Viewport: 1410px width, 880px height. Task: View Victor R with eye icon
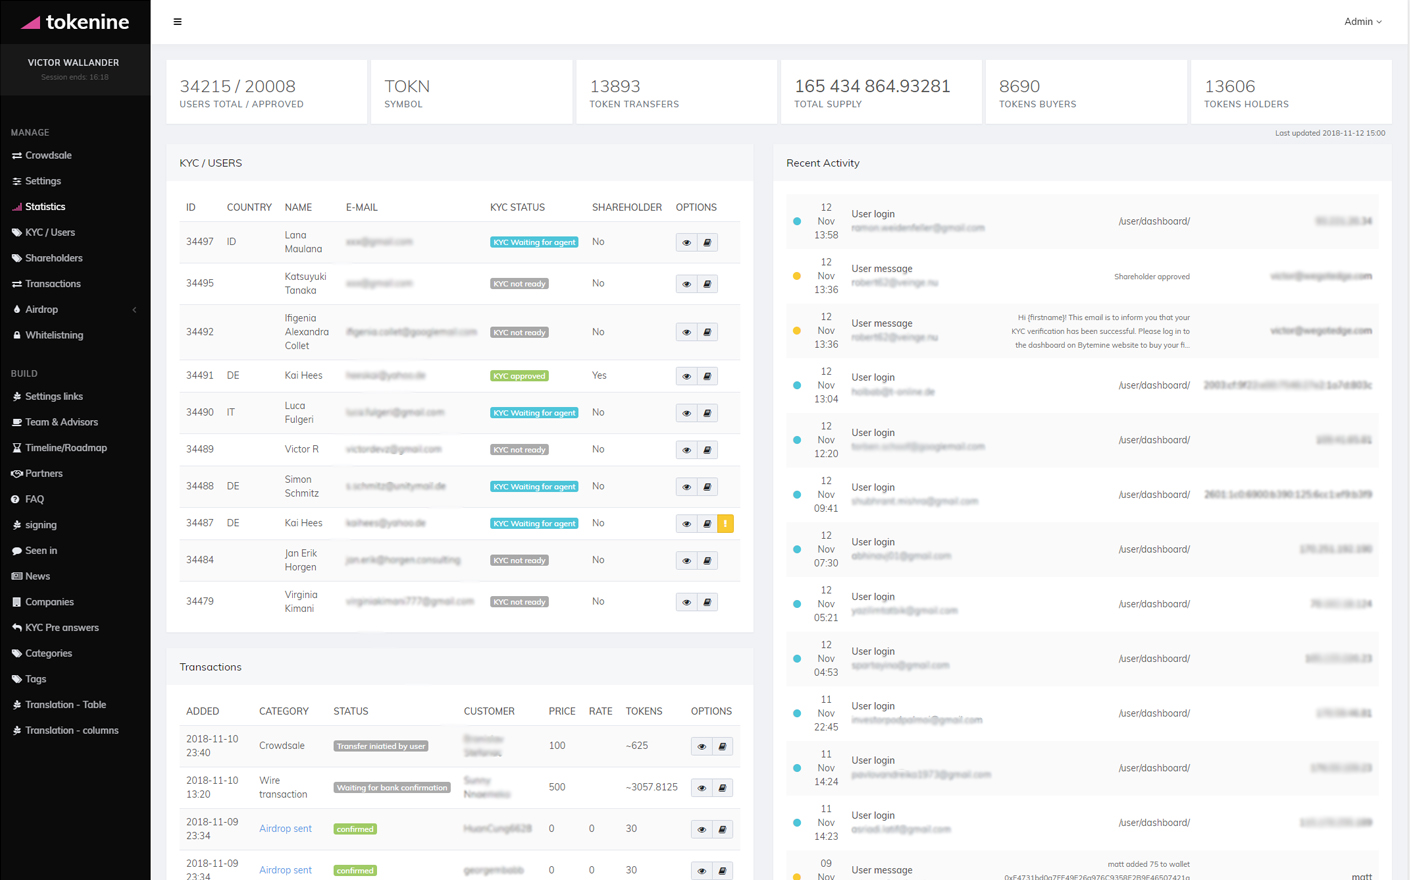[686, 450]
